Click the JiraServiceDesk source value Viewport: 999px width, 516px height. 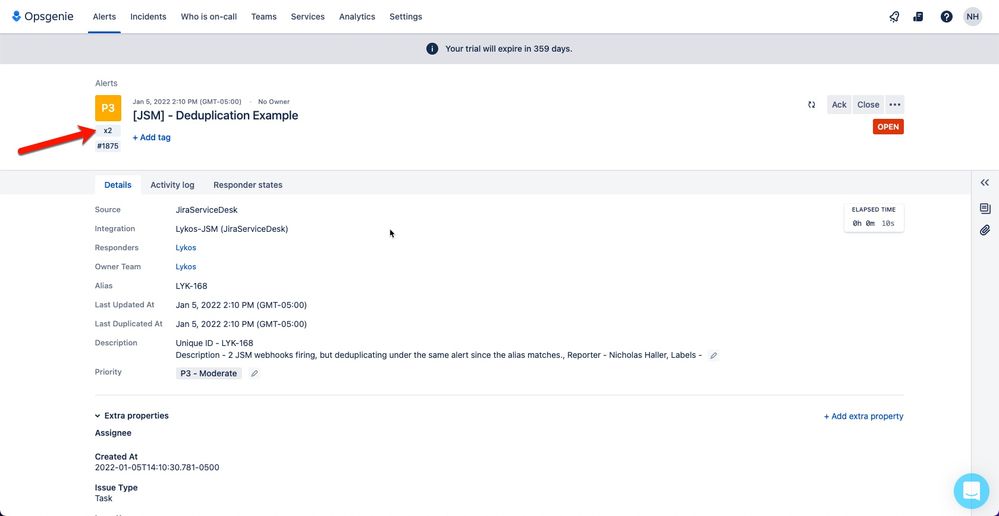pos(206,210)
